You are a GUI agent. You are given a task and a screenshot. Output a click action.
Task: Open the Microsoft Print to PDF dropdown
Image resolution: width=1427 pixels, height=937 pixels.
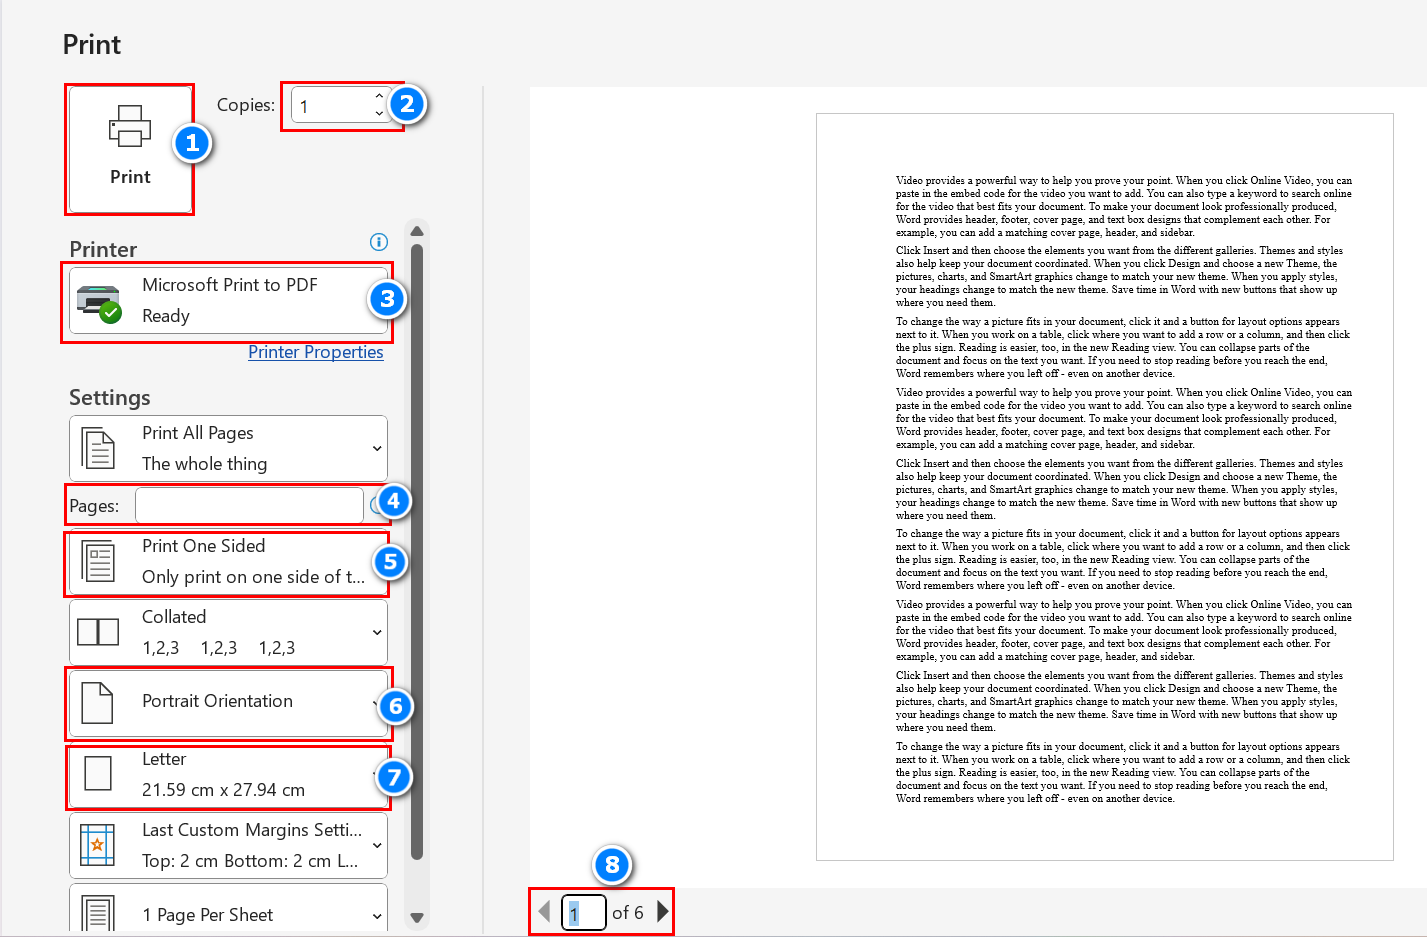click(x=228, y=301)
